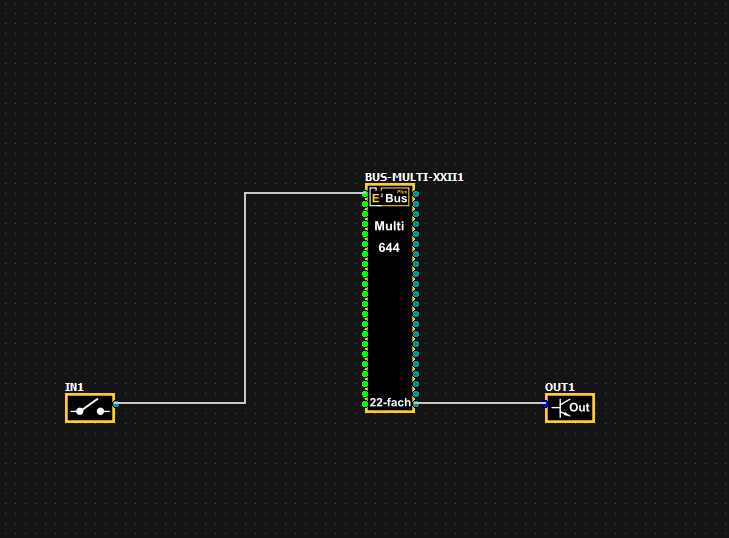Click the E Bus Plus logo
Image resolution: width=729 pixels, height=538 pixels.
pyautogui.click(x=390, y=198)
